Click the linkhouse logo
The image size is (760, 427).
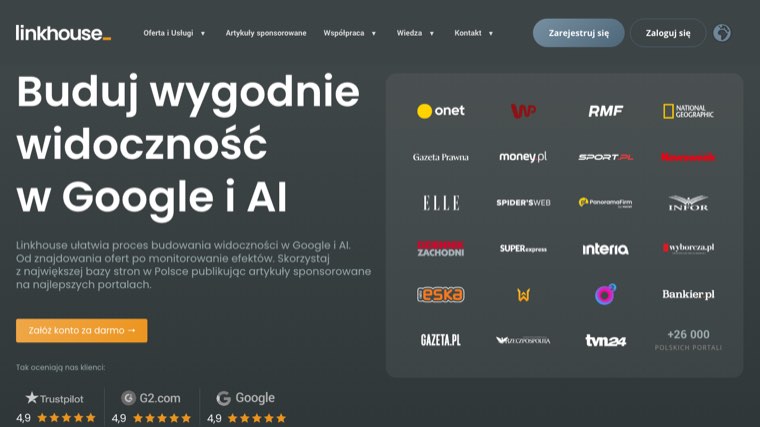pos(63,33)
